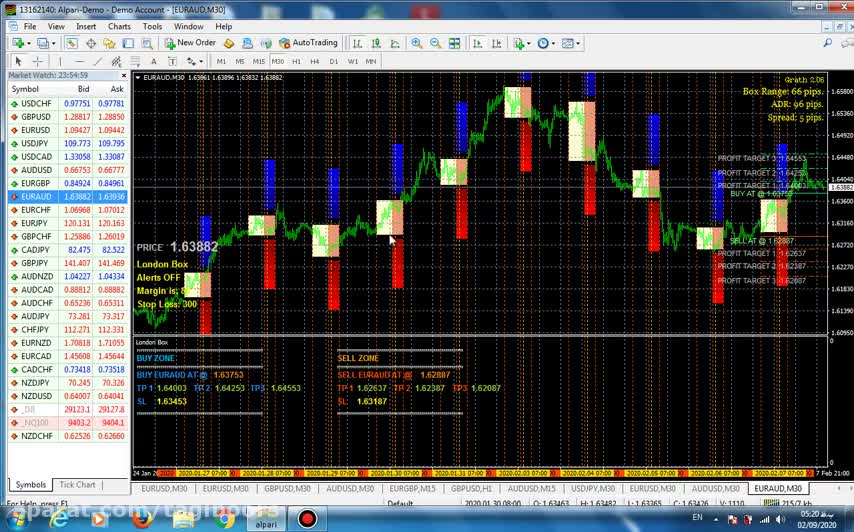Toggle the AutoTrading button
Screen dimensions: 854x532
pos(308,43)
